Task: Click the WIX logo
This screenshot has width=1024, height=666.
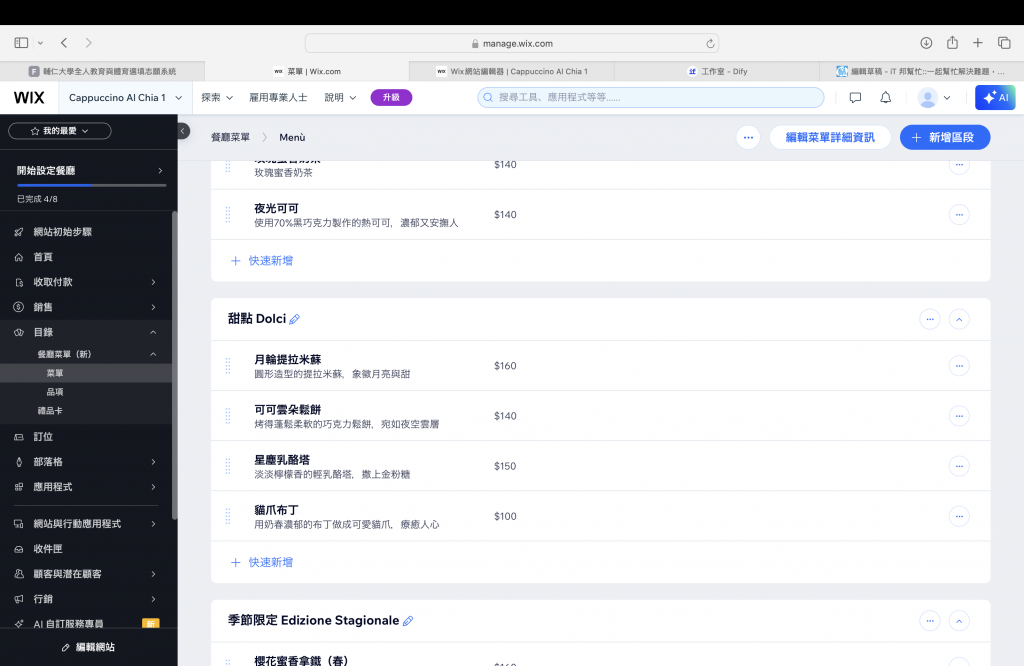Action: click(29, 97)
